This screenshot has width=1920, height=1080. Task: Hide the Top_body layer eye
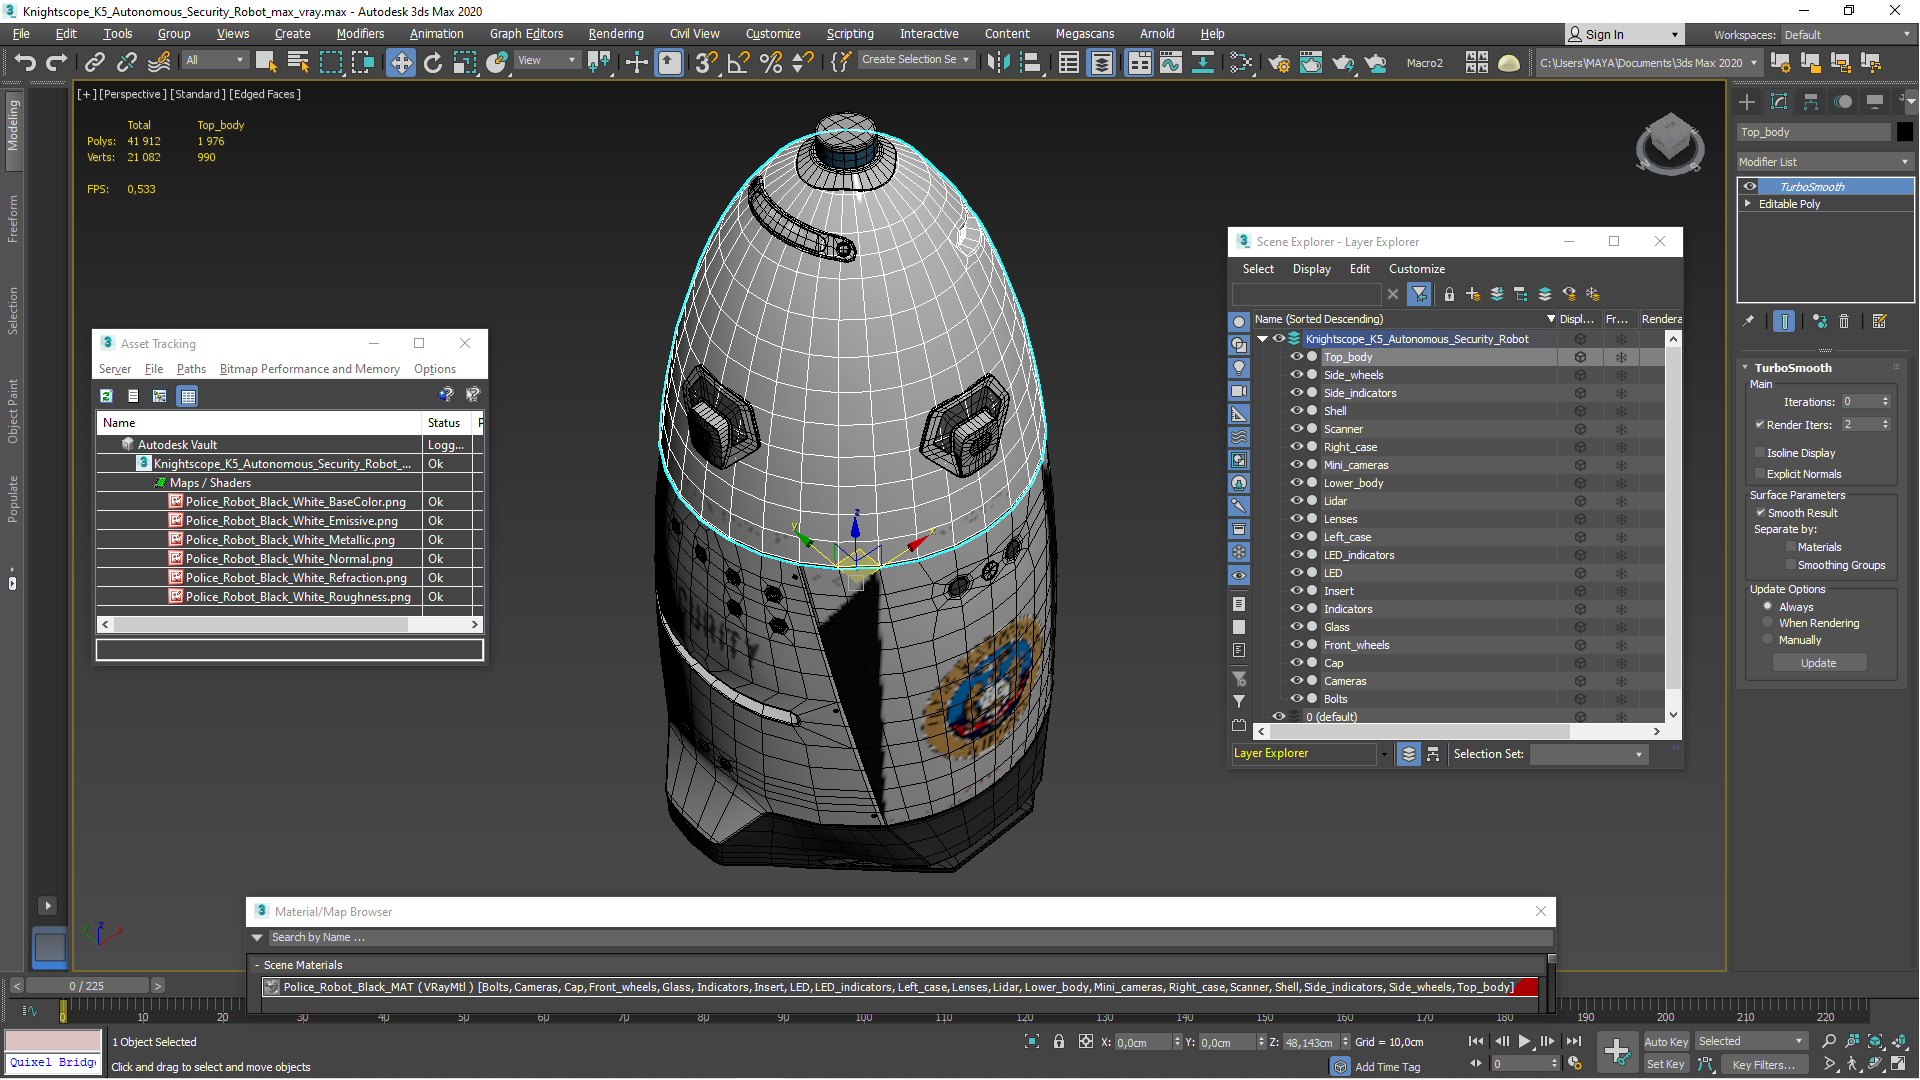point(1296,357)
